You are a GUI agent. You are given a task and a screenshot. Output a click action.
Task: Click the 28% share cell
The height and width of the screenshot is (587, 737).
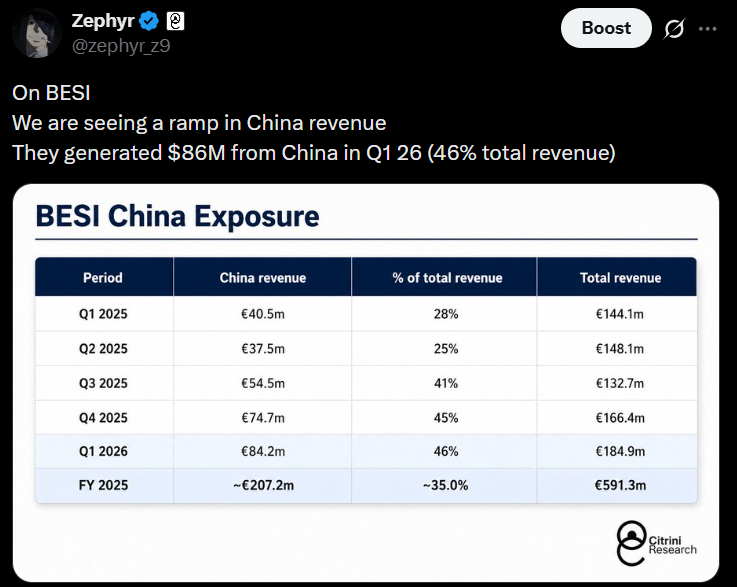coord(446,314)
